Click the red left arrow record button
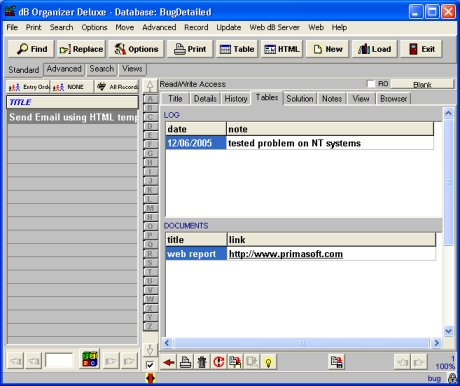460x386 pixels. [169, 362]
